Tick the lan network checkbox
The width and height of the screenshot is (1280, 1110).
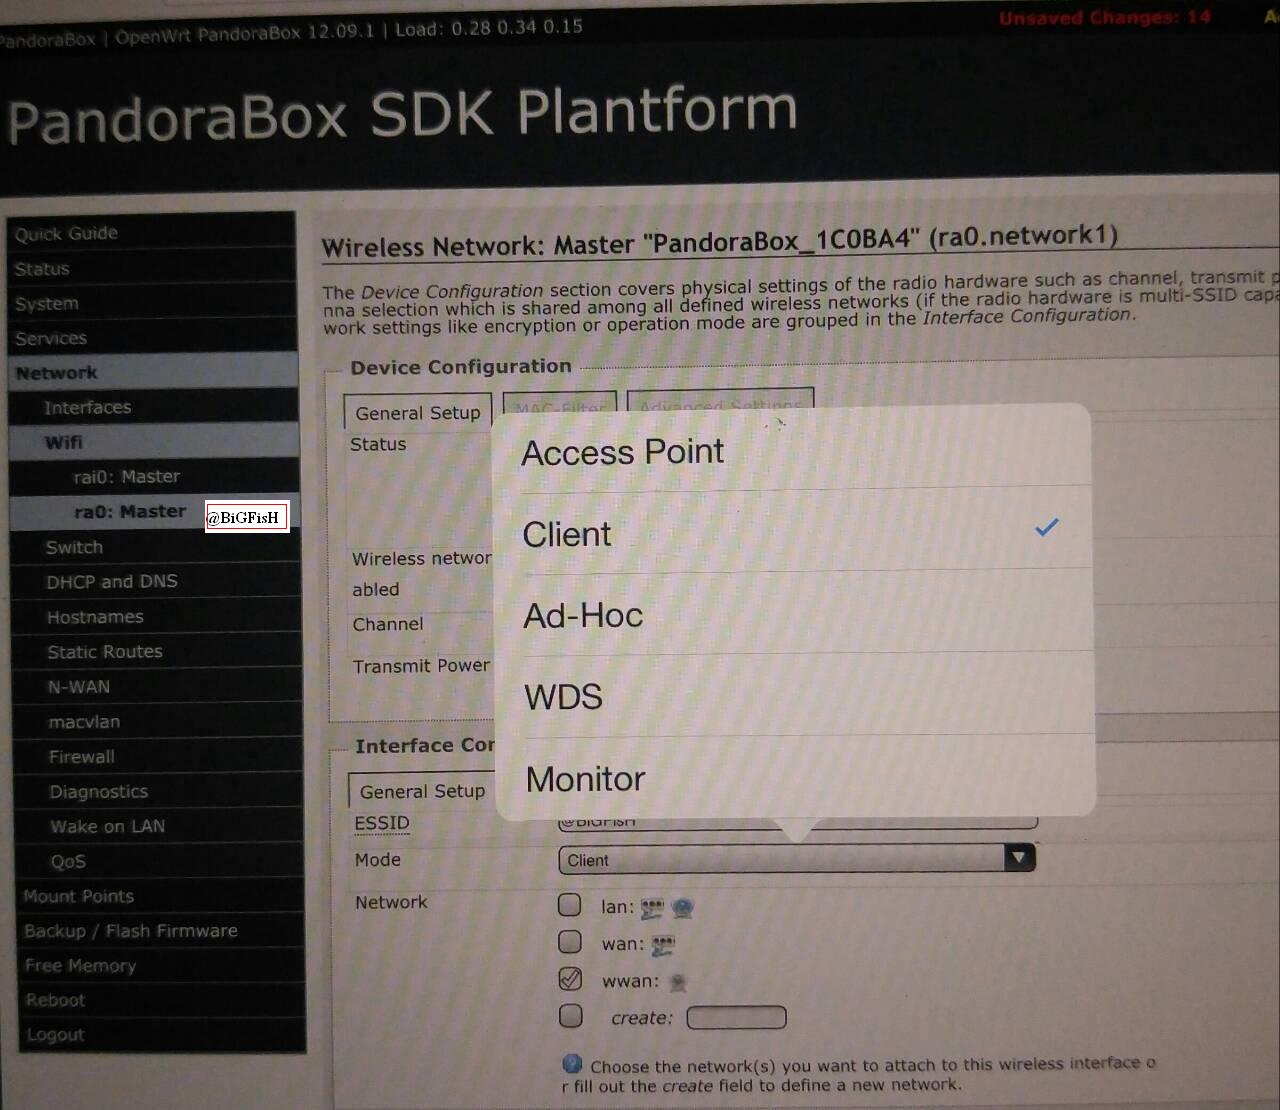tap(570, 905)
